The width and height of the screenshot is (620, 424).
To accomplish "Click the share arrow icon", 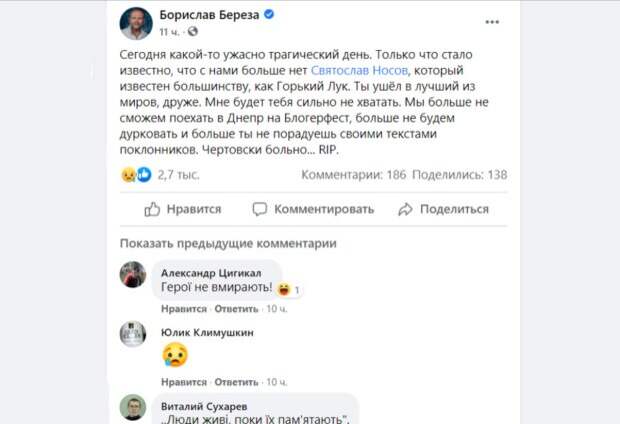I will pos(404,209).
